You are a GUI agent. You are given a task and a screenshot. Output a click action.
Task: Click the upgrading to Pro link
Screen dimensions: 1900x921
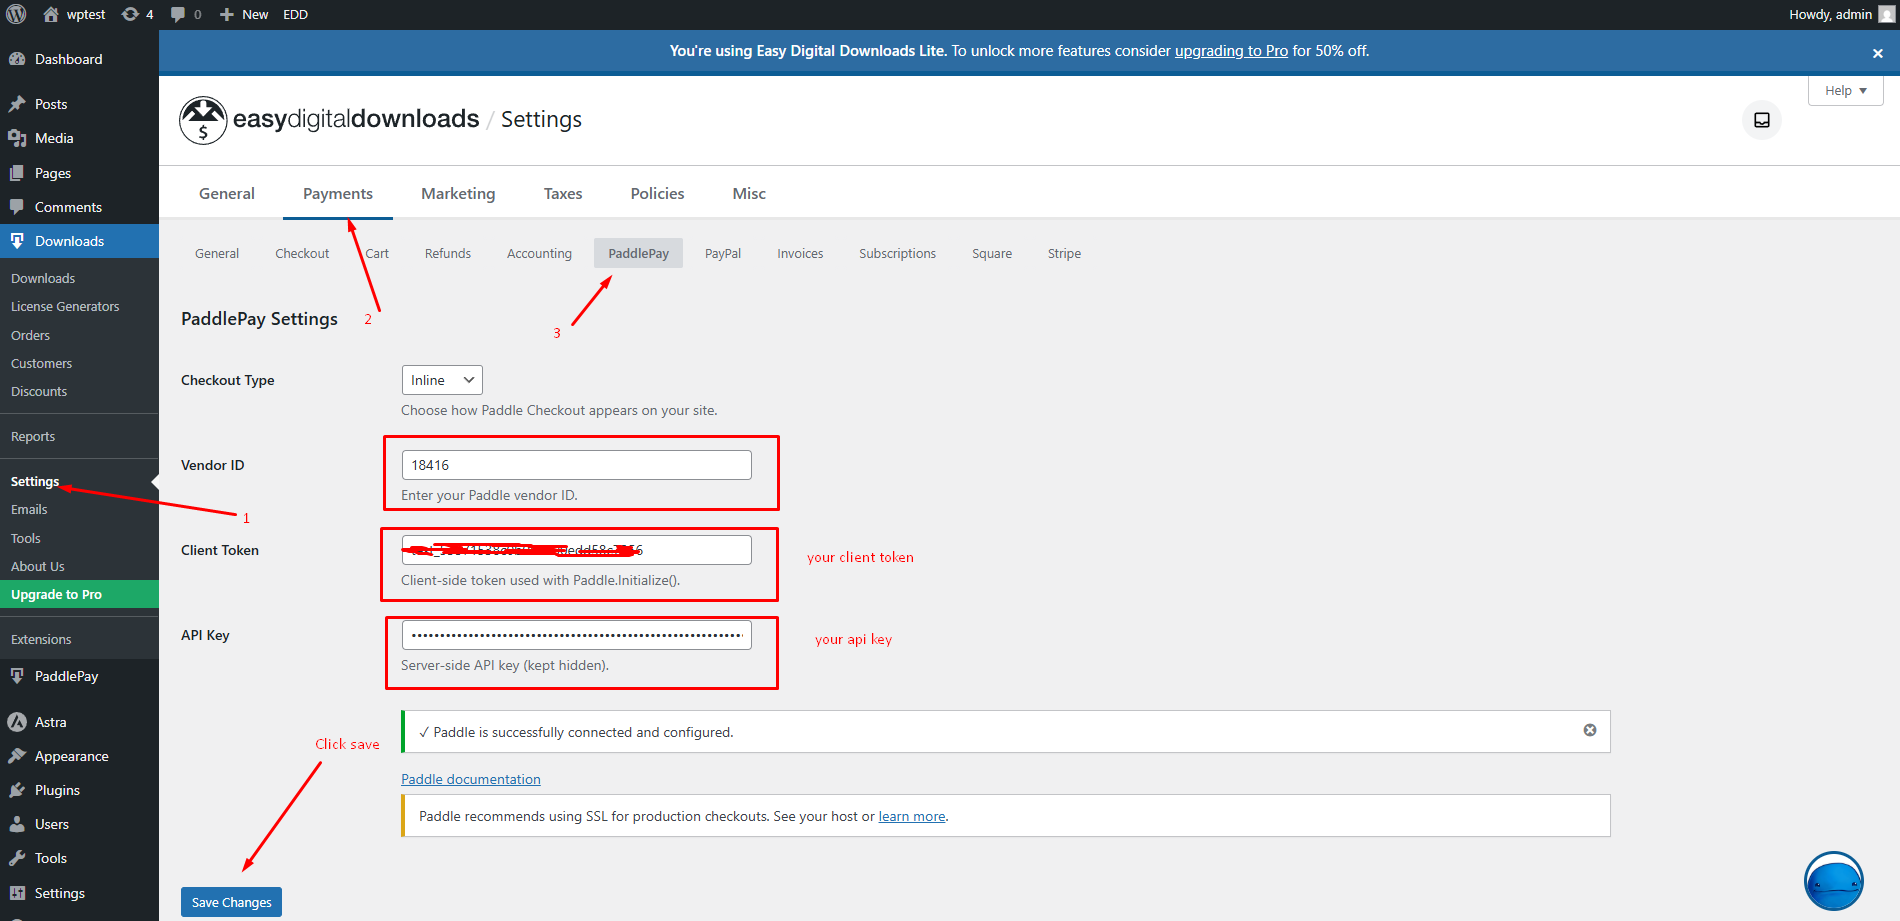[x=1231, y=51]
